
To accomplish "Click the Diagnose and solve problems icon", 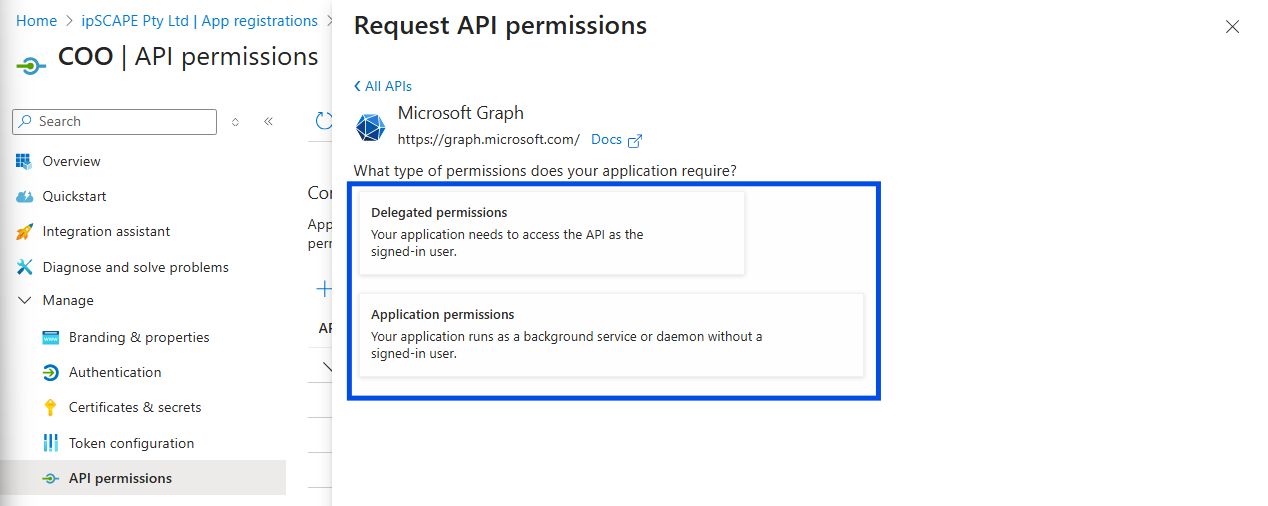I will (24, 267).
